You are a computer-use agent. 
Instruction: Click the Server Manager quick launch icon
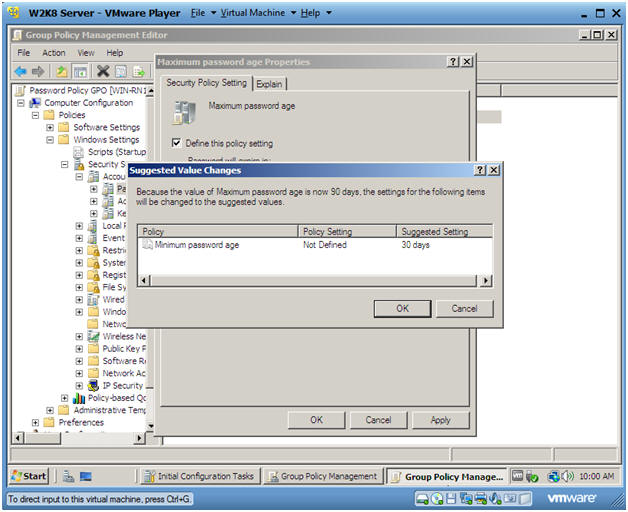pyautogui.click(x=68, y=476)
